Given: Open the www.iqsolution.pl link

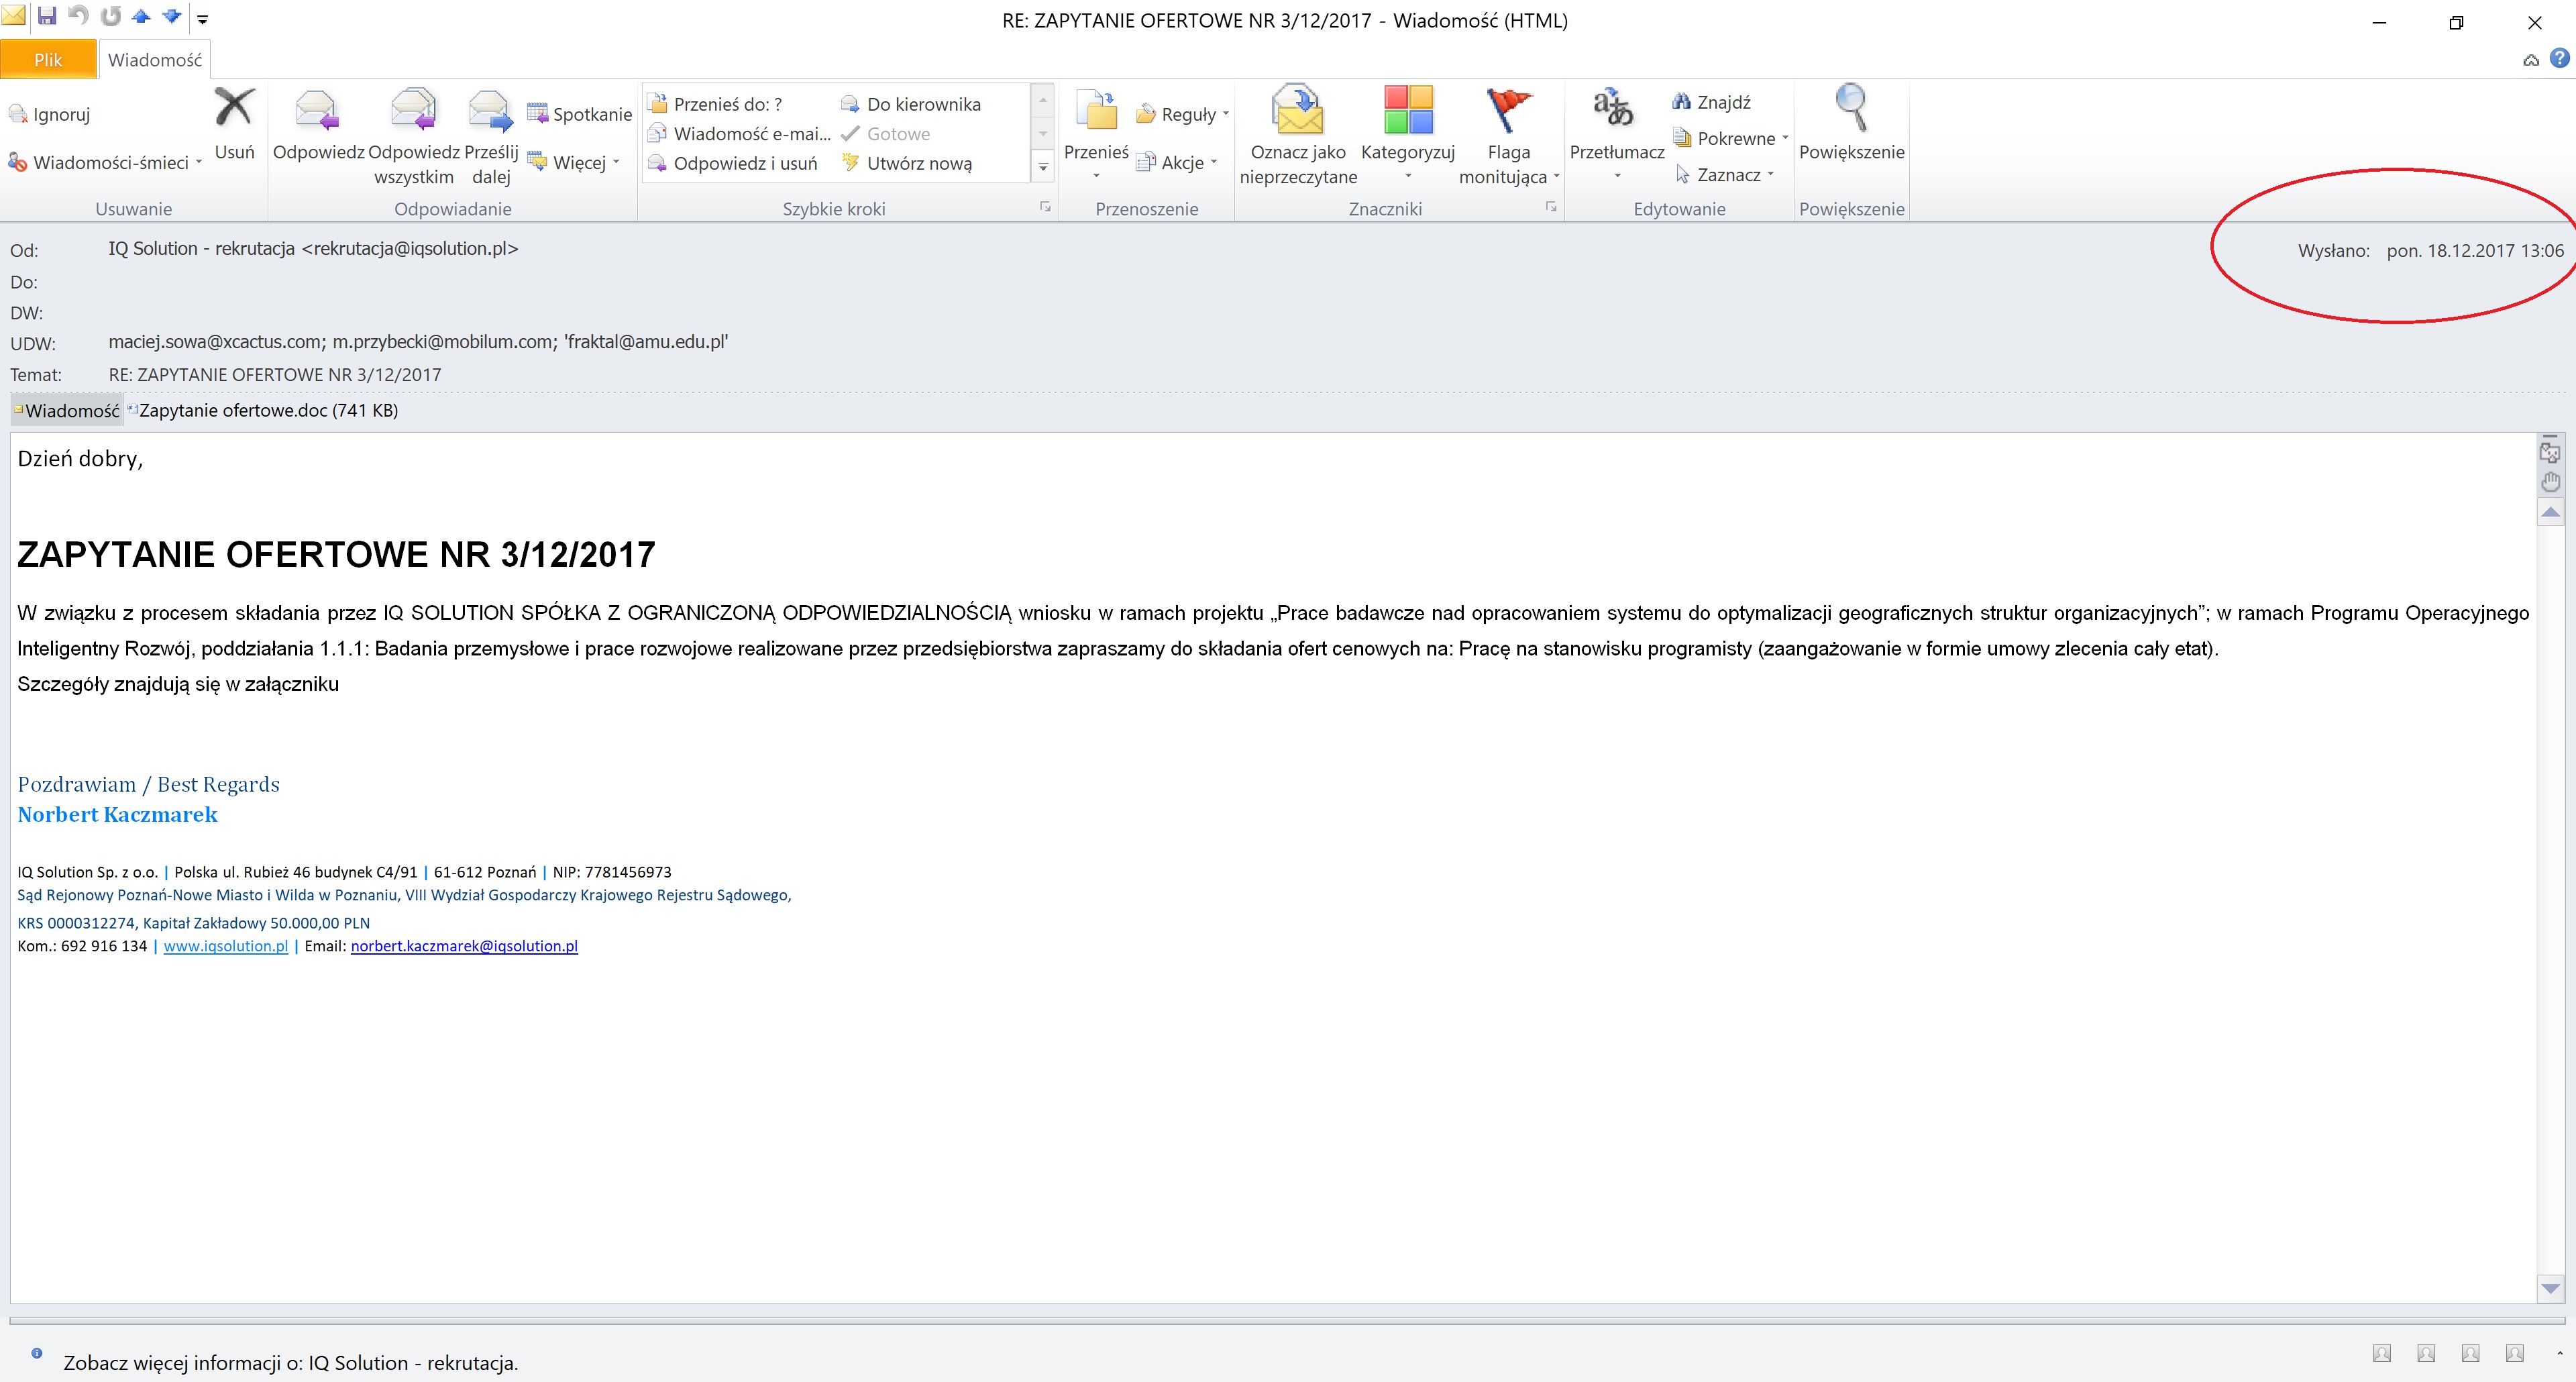Looking at the screenshot, I should click(225, 946).
